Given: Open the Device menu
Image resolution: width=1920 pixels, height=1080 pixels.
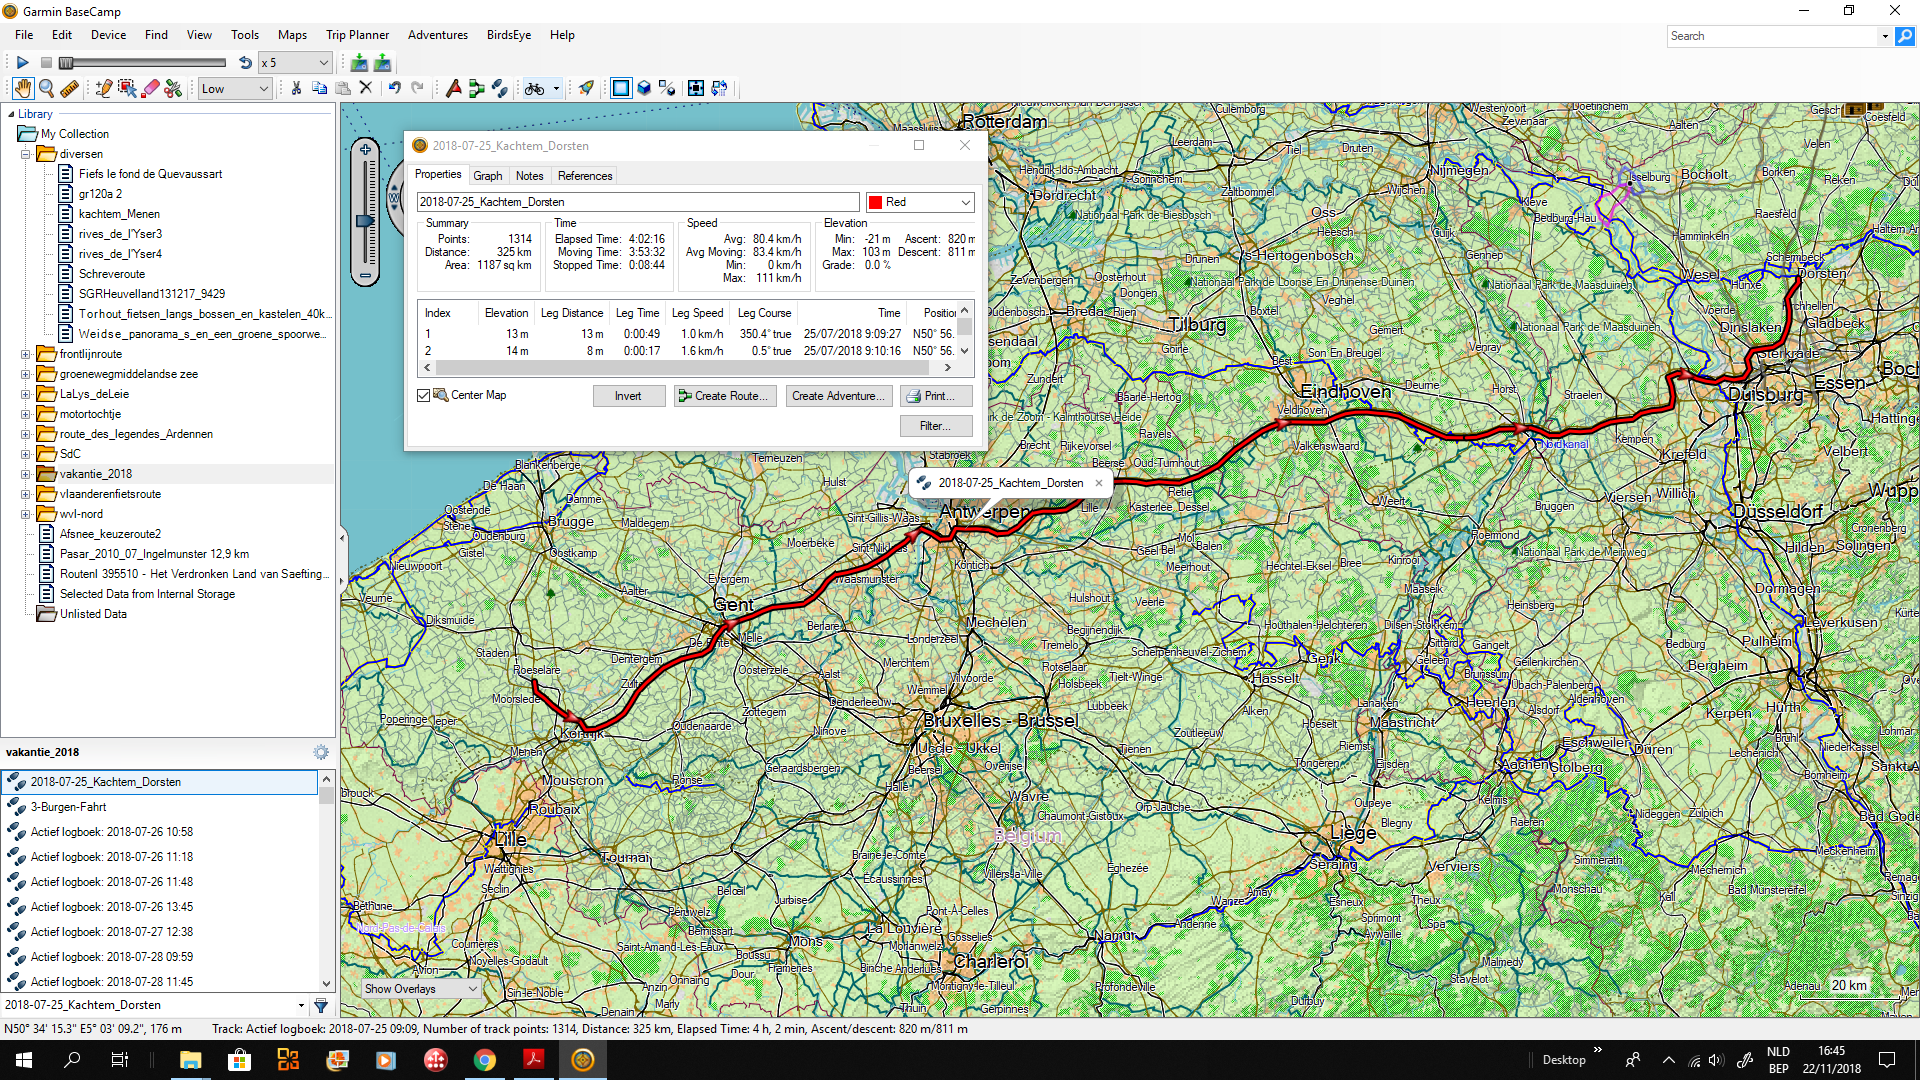Looking at the screenshot, I should click(x=108, y=35).
